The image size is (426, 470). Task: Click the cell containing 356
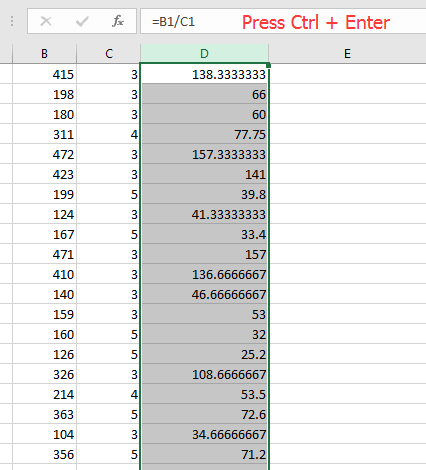(x=44, y=454)
